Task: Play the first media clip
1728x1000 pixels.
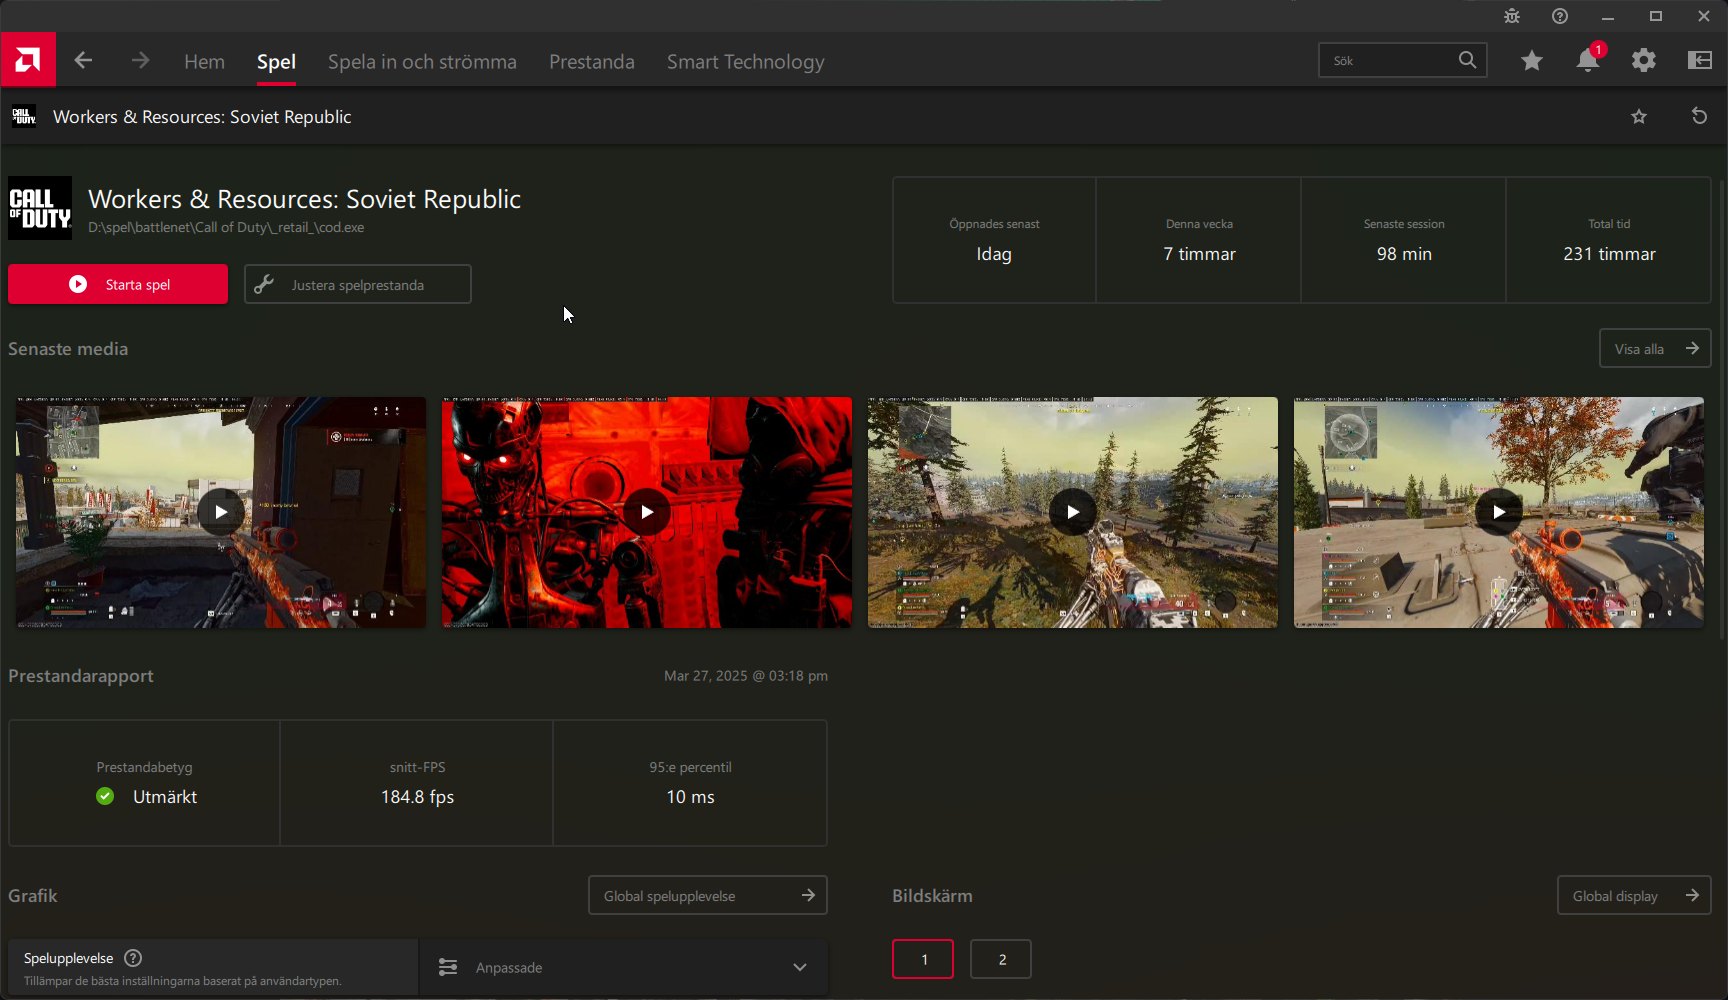Action: coord(221,512)
